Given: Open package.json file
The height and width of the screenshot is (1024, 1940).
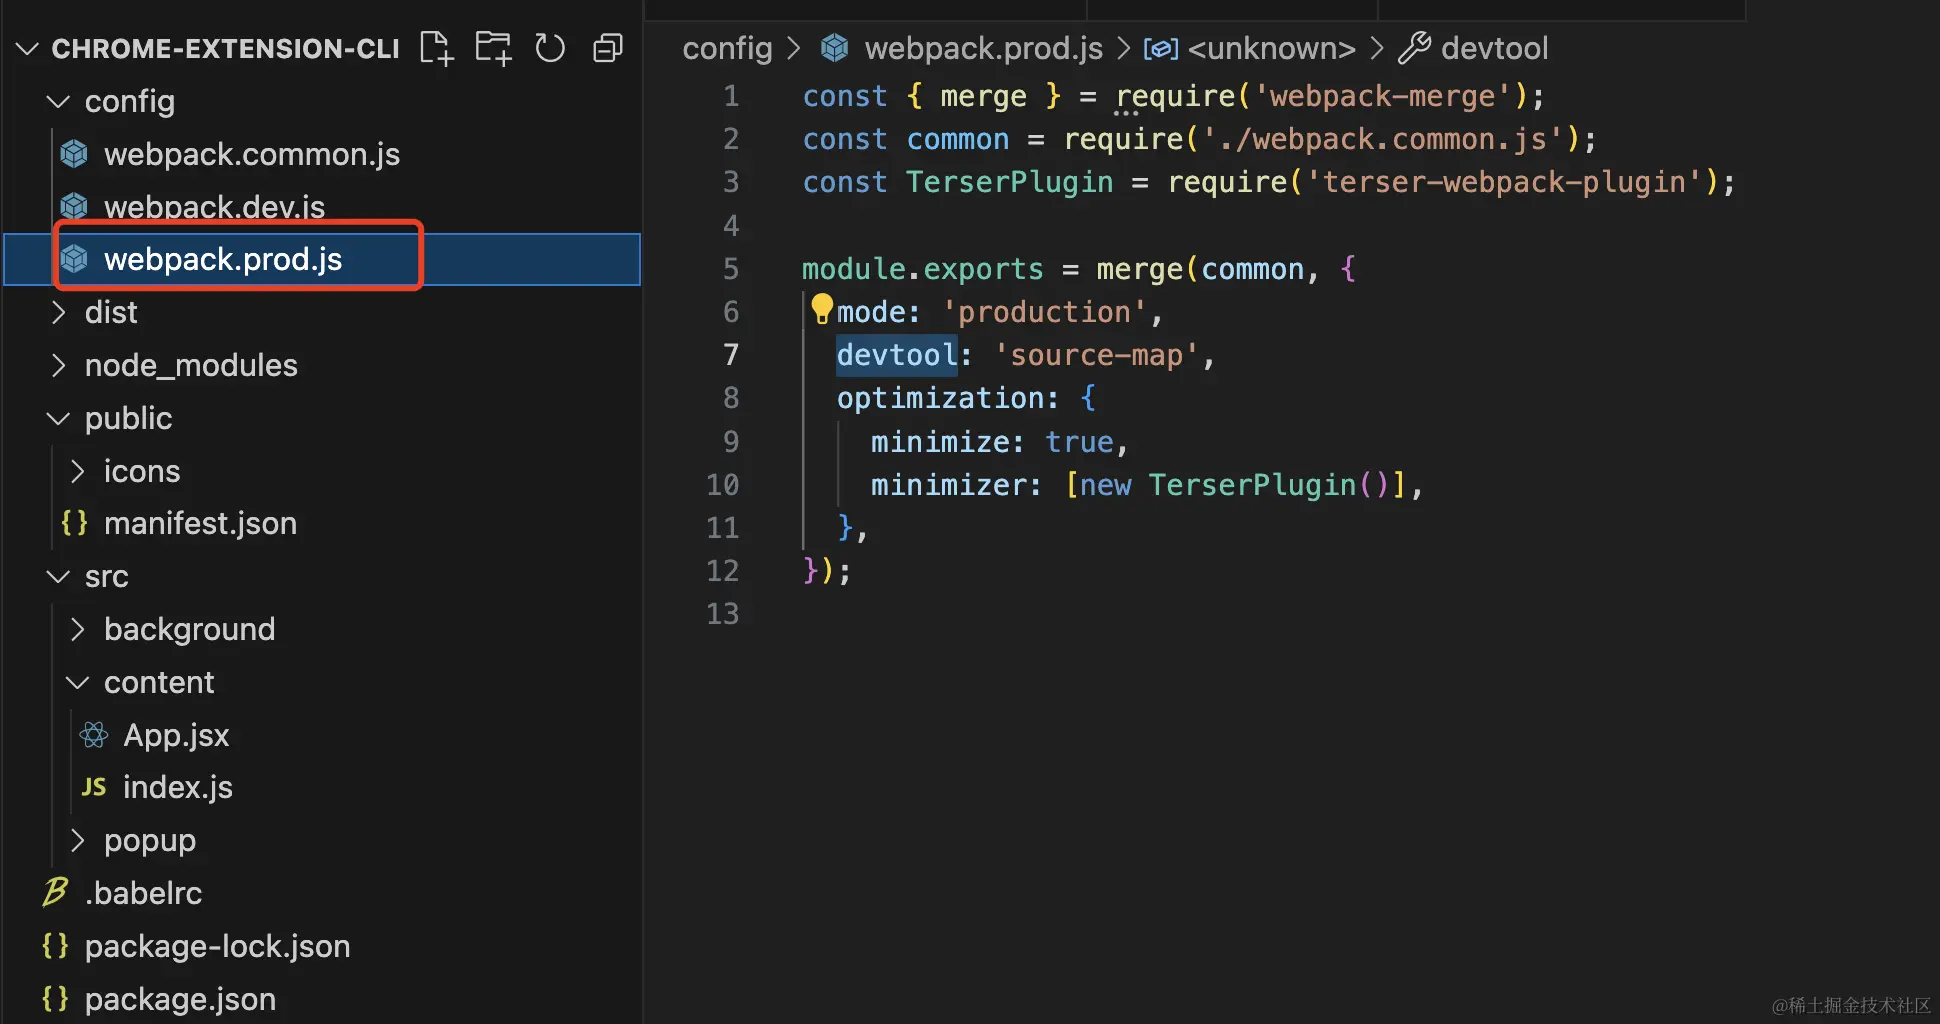Looking at the screenshot, I should click(180, 999).
